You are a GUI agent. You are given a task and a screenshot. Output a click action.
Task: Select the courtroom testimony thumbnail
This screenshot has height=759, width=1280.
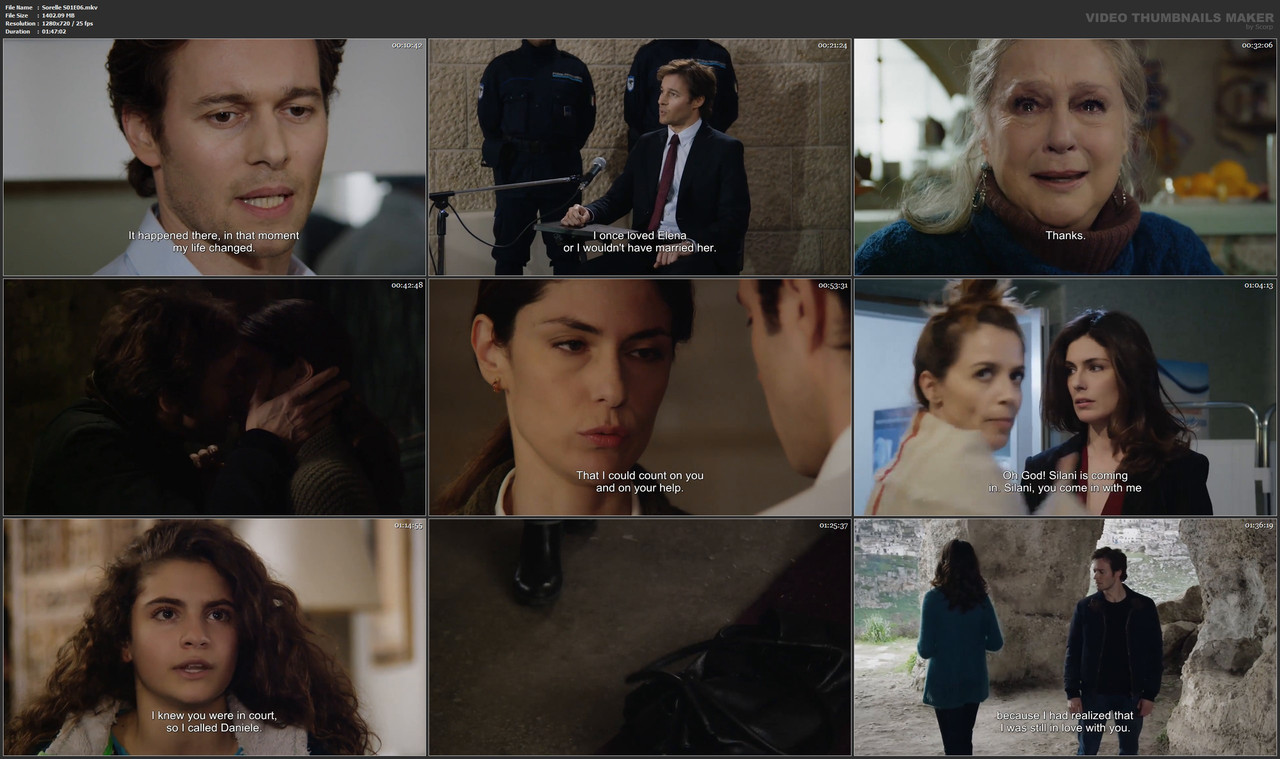tap(640, 156)
